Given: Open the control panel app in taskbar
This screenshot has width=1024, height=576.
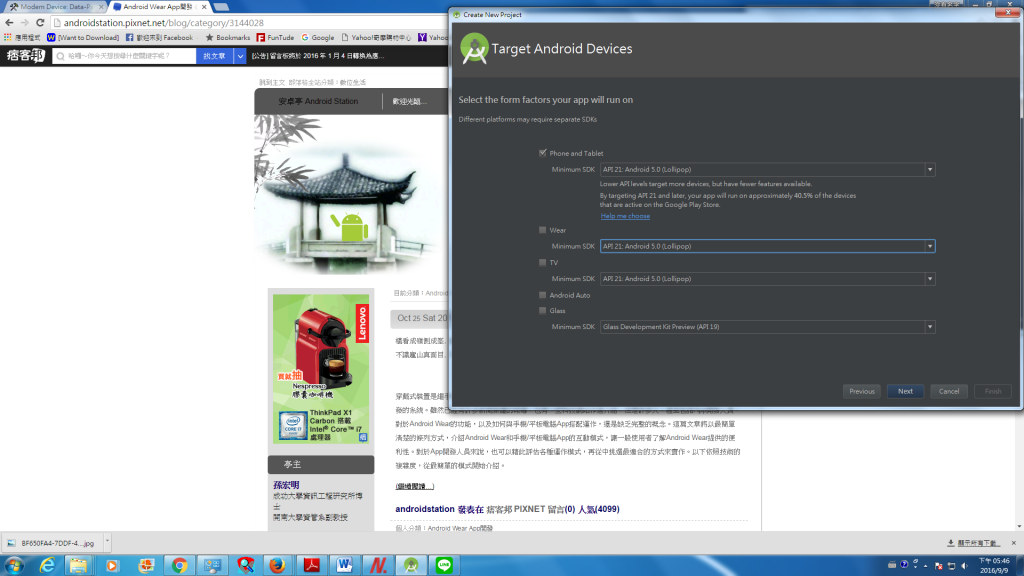Looking at the screenshot, I should [x=212, y=566].
